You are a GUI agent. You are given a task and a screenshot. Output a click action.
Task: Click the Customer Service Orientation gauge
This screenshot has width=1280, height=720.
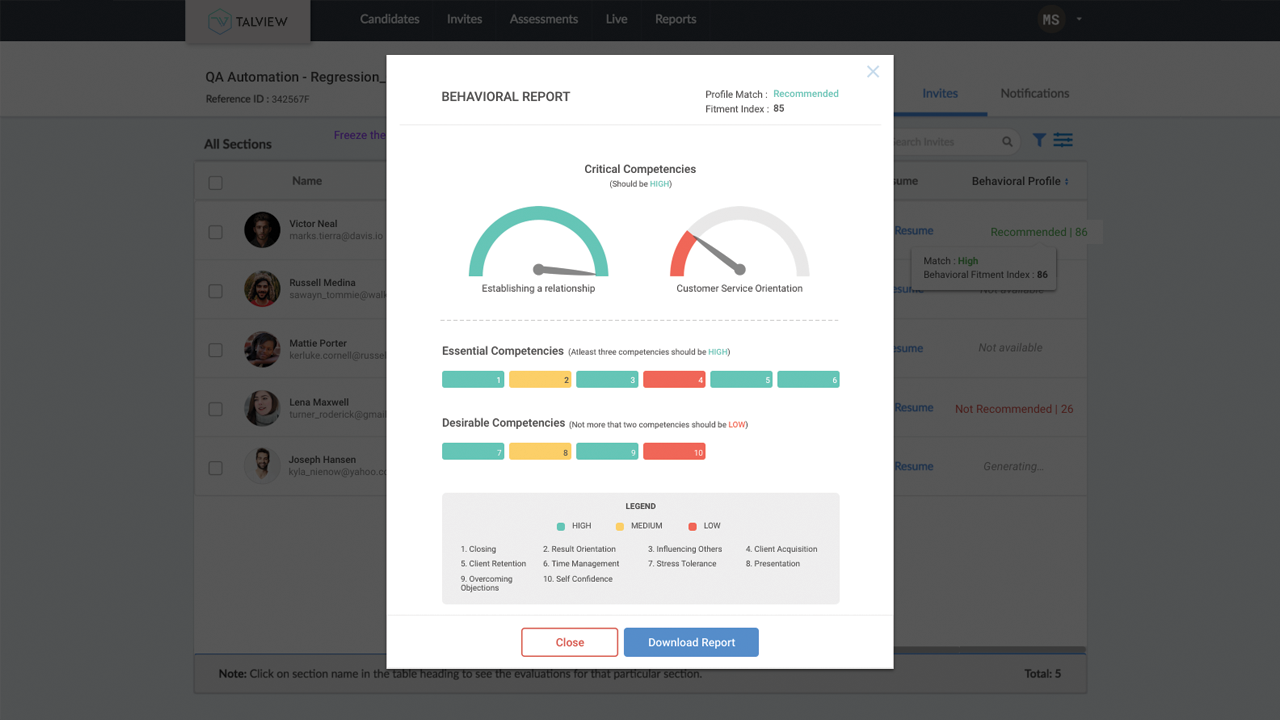(739, 245)
